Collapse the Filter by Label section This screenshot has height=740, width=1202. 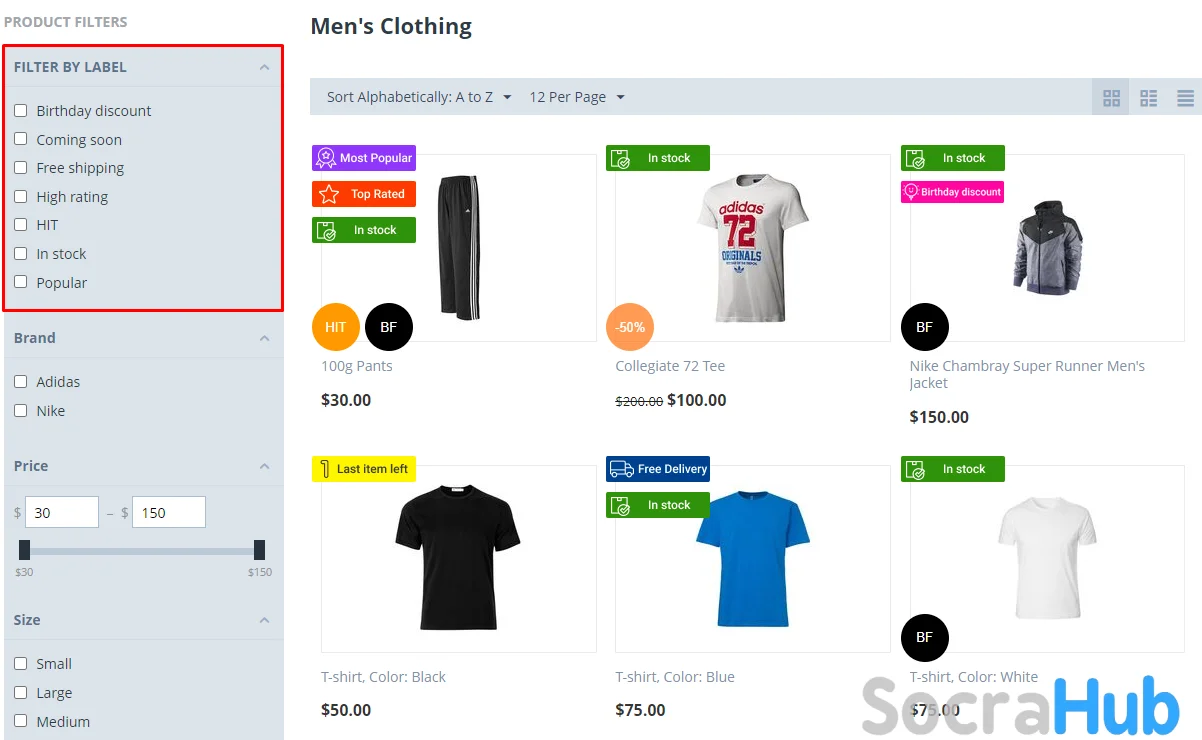[x=264, y=67]
